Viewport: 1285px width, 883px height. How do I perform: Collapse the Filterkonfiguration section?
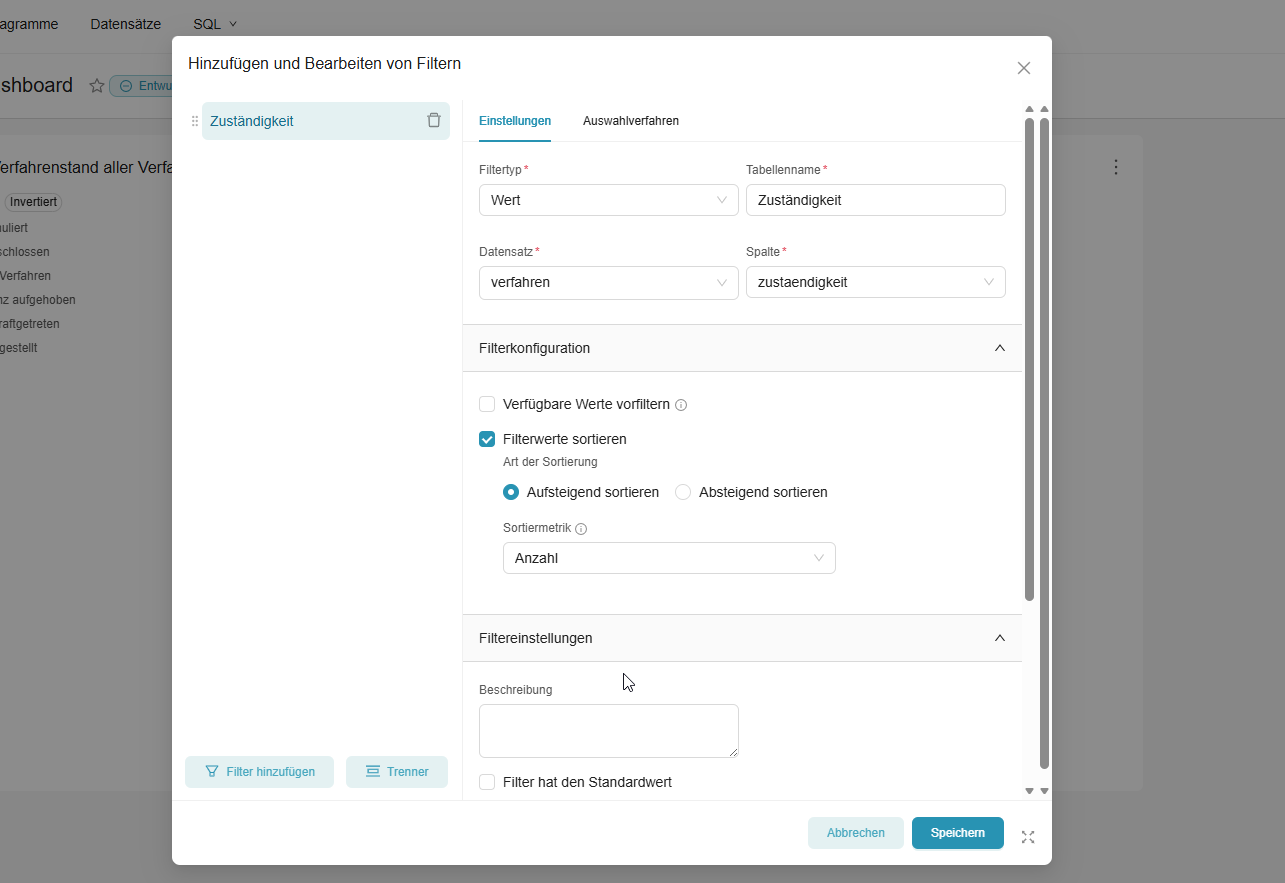coord(999,348)
